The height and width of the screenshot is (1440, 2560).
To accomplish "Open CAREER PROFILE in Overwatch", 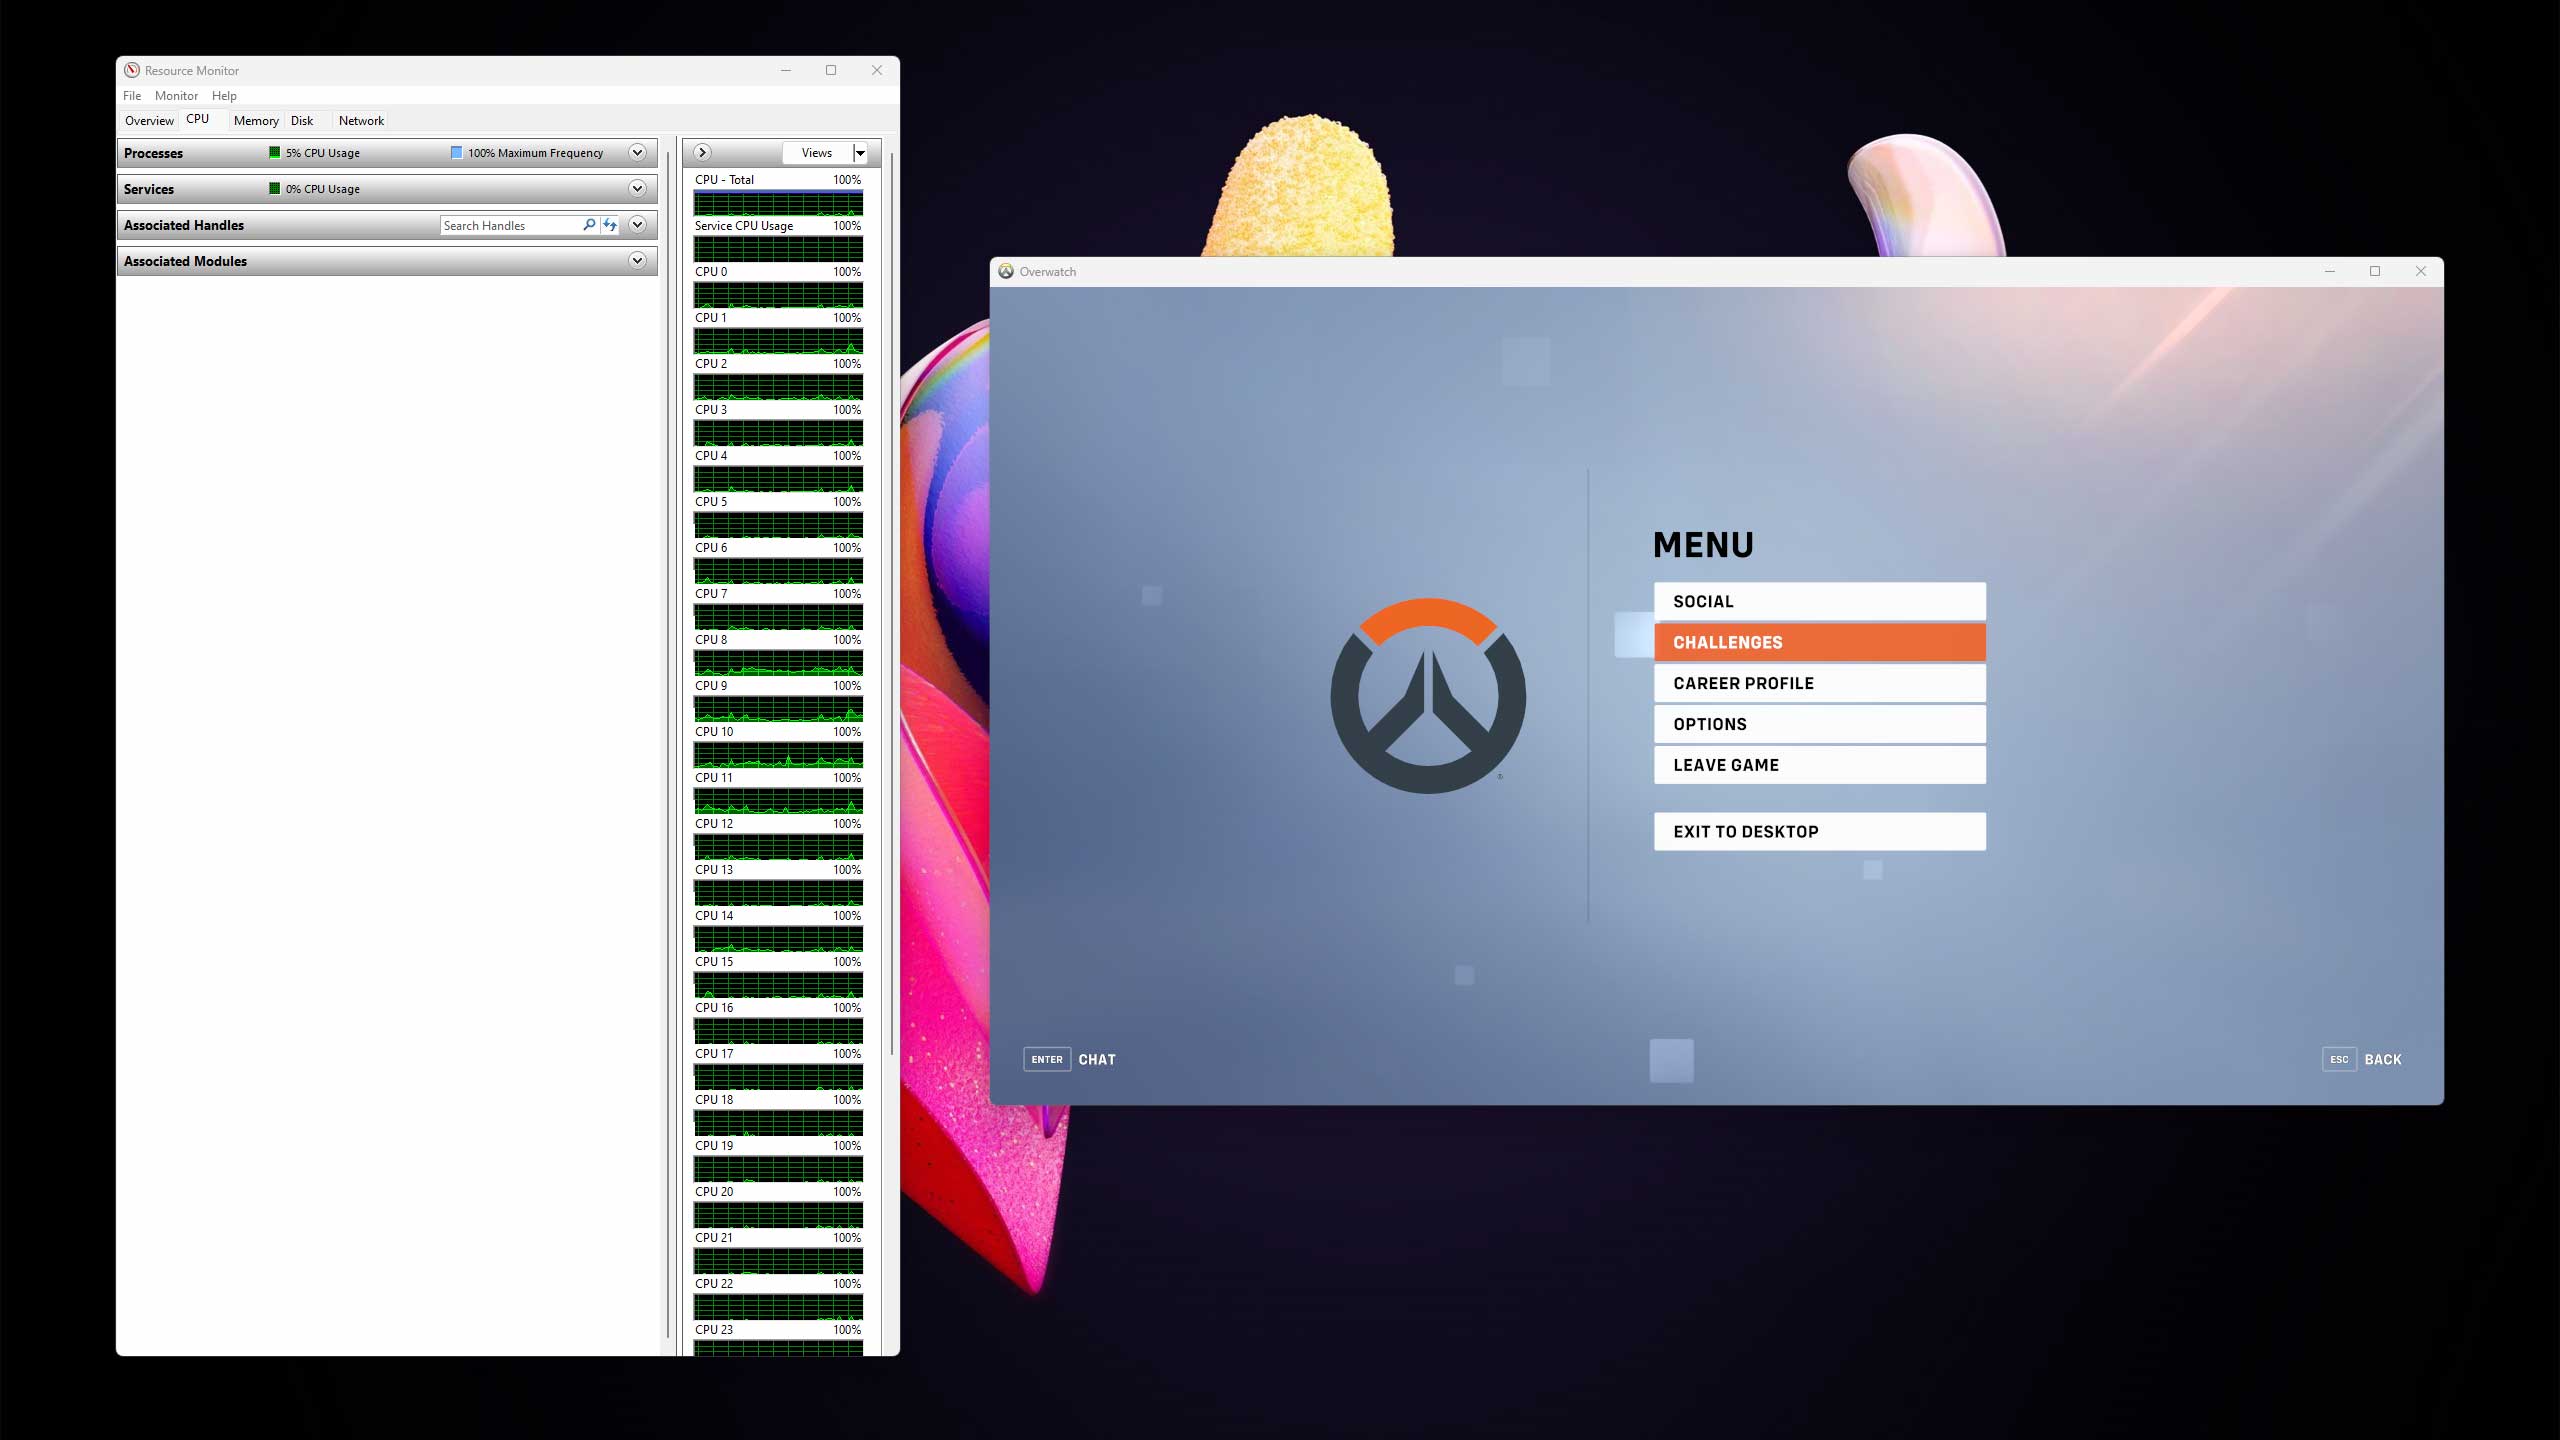I will [1820, 683].
